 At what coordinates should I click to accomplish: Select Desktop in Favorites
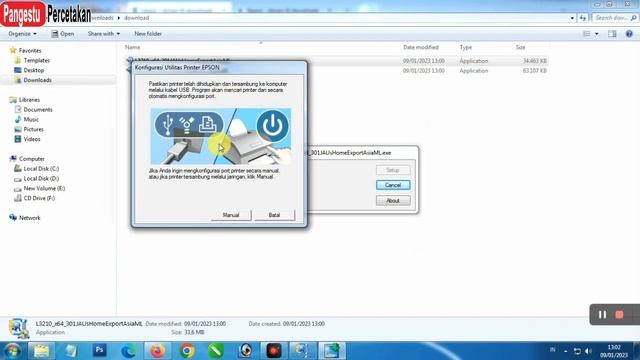(x=33, y=70)
